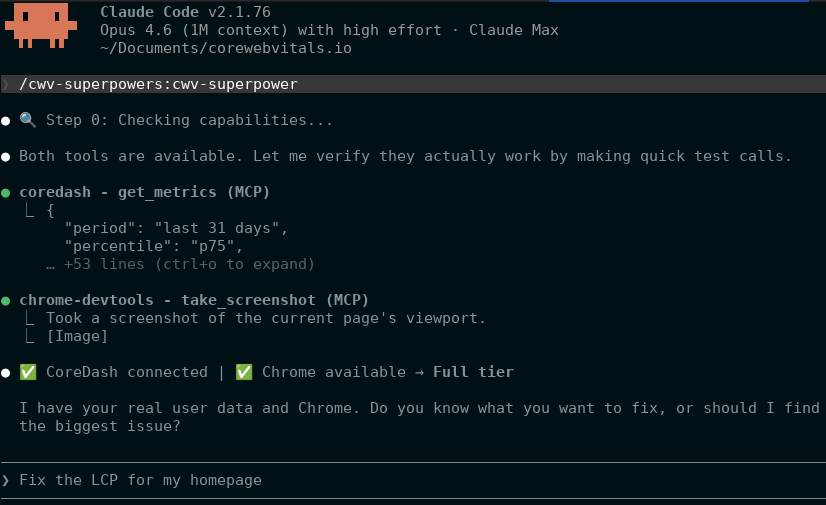Click the 'chrome-devtools - take_screenshot (MCP)' heading
Image resolution: width=826 pixels, height=505 pixels.
(194, 300)
